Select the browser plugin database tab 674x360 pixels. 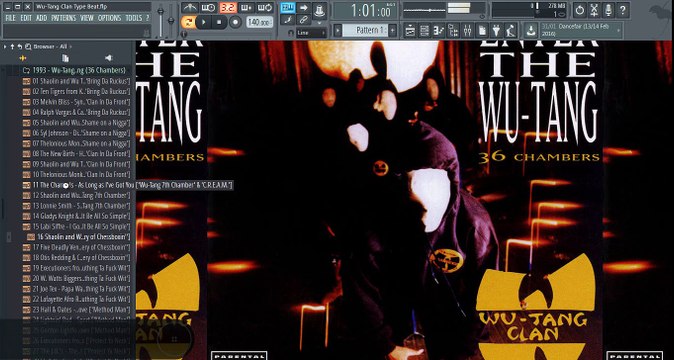click(109, 58)
